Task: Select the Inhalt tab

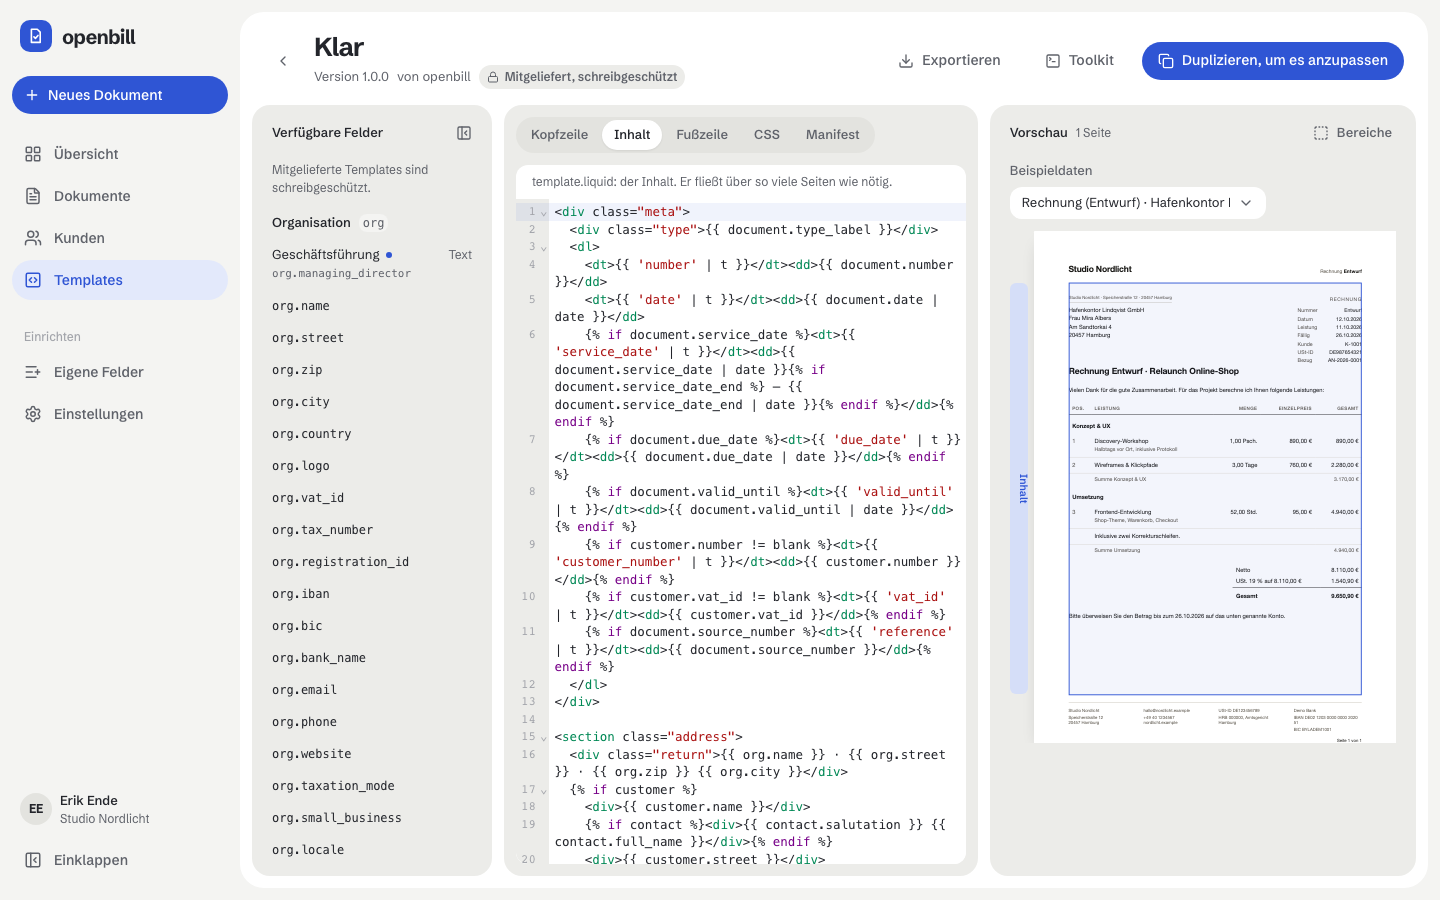Action: pos(632,135)
